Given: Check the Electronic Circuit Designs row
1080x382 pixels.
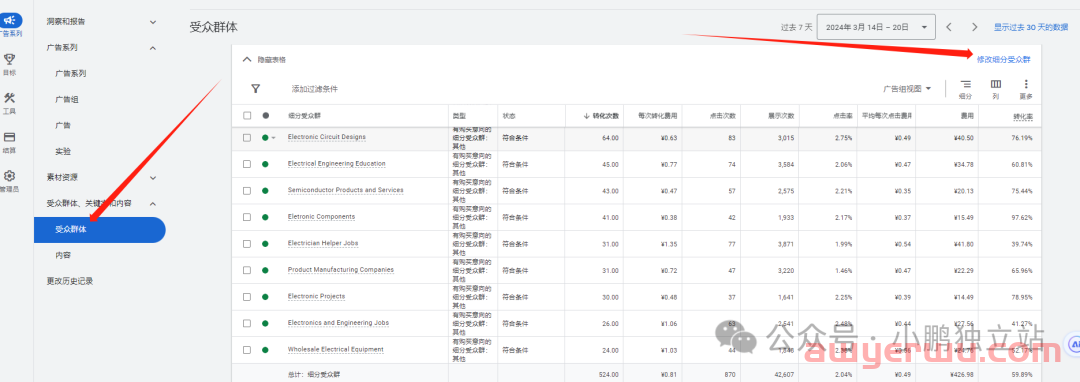Looking at the screenshot, I should (x=247, y=138).
